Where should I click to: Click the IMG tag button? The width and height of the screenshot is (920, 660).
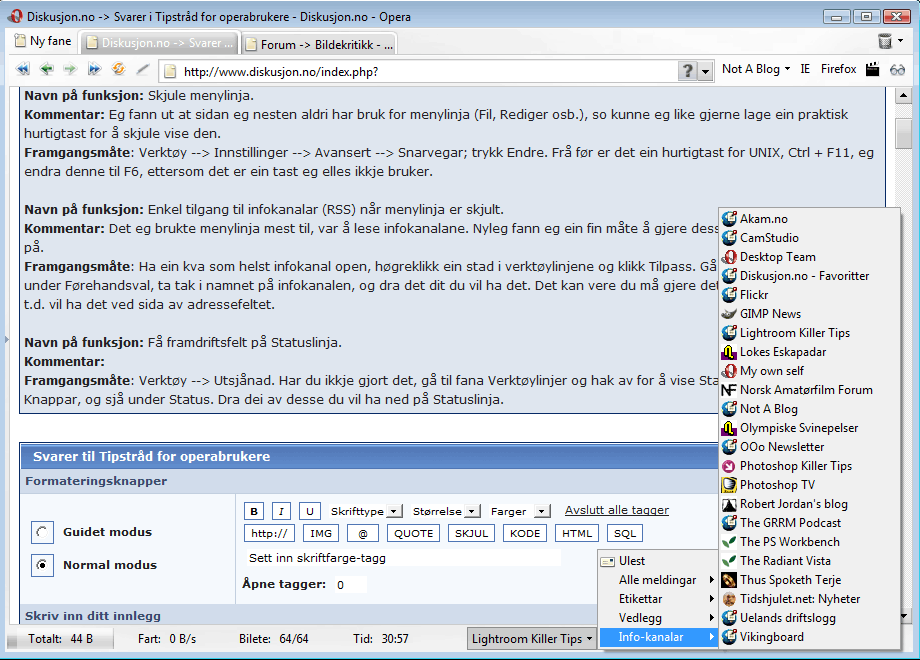point(321,533)
